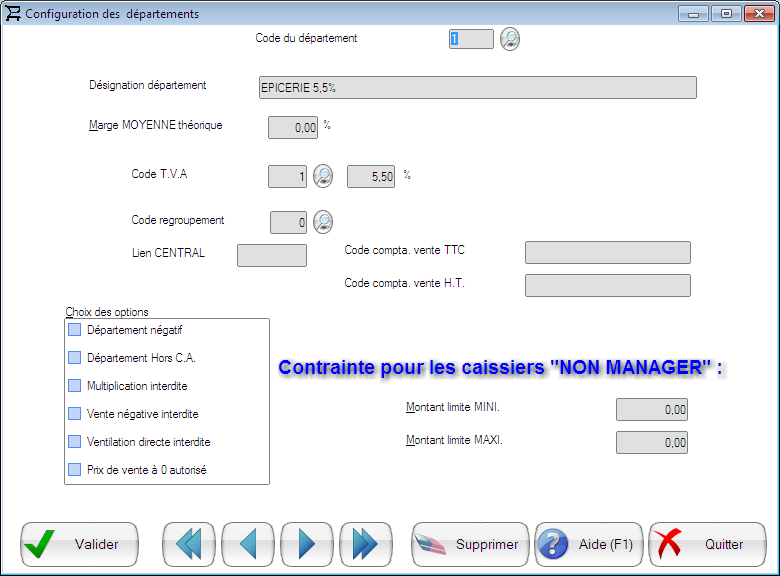Check Multiplication interdite
780x576 pixels.
click(x=74, y=385)
